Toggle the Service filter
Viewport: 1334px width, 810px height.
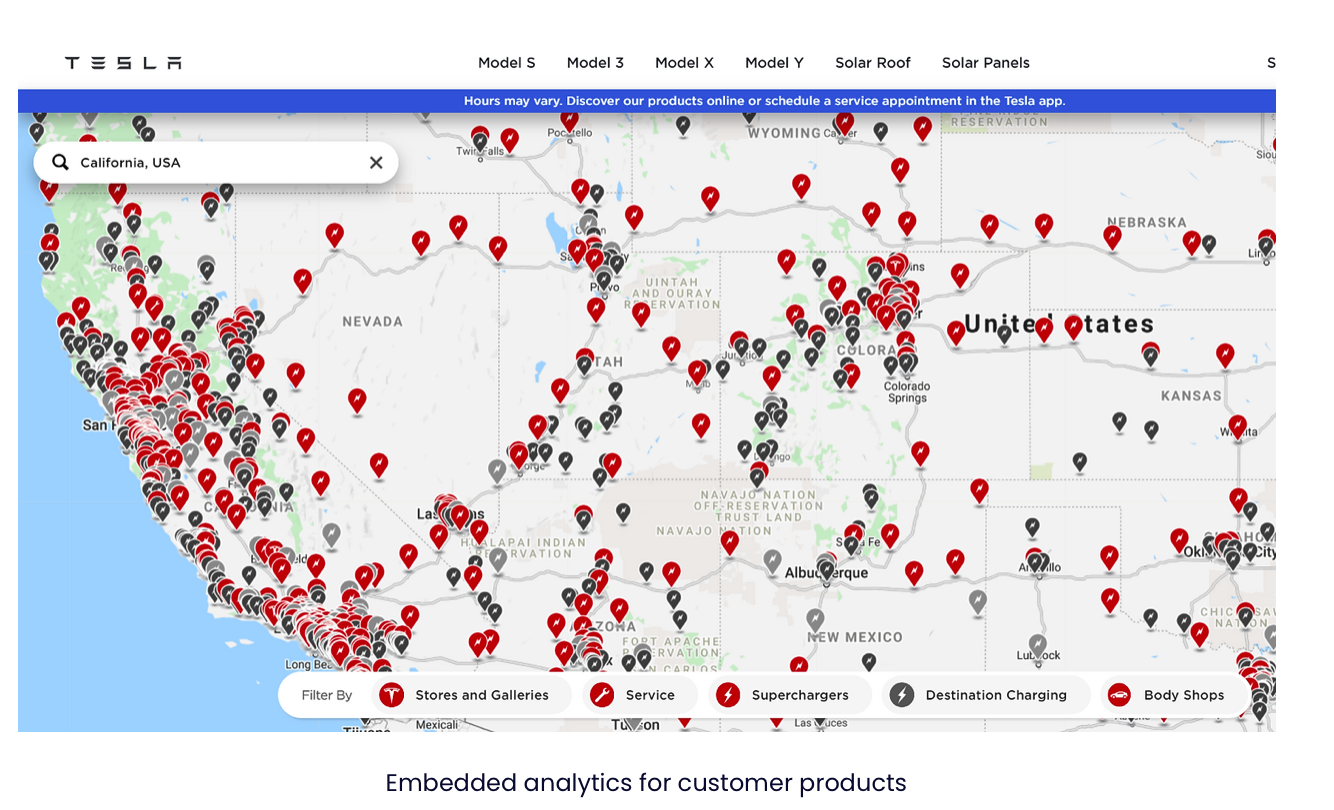click(634, 695)
